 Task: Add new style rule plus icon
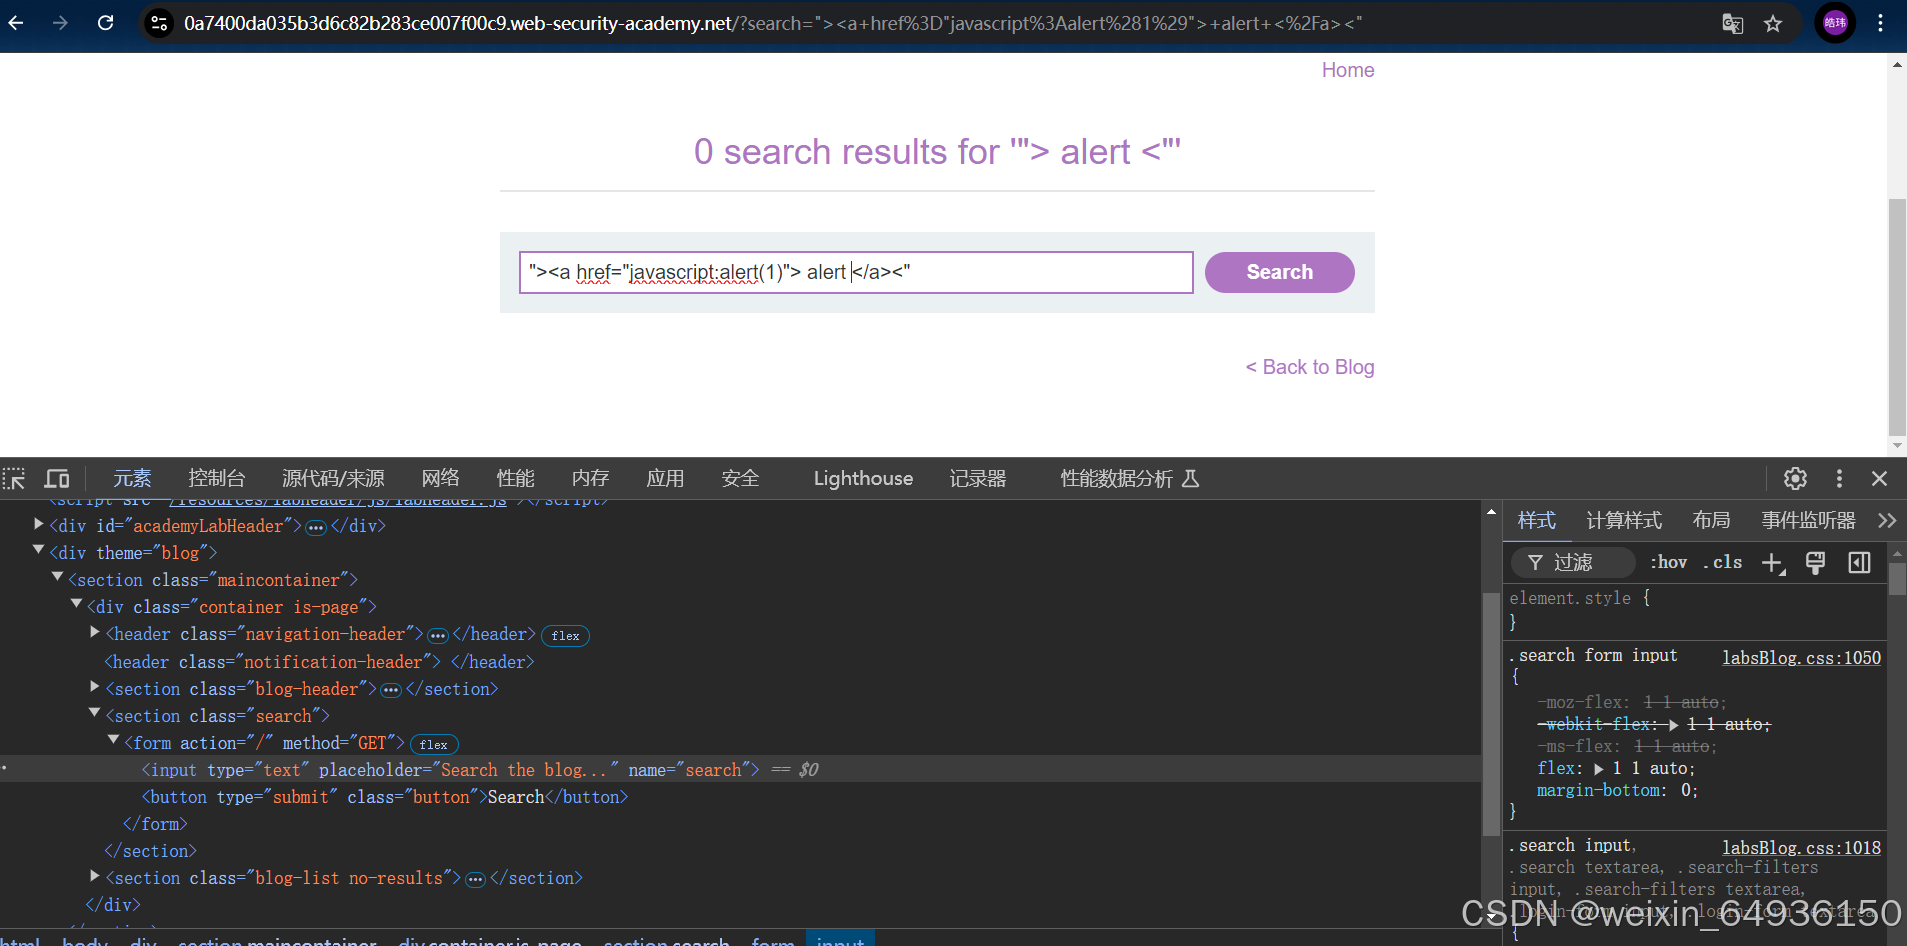[x=1773, y=563]
